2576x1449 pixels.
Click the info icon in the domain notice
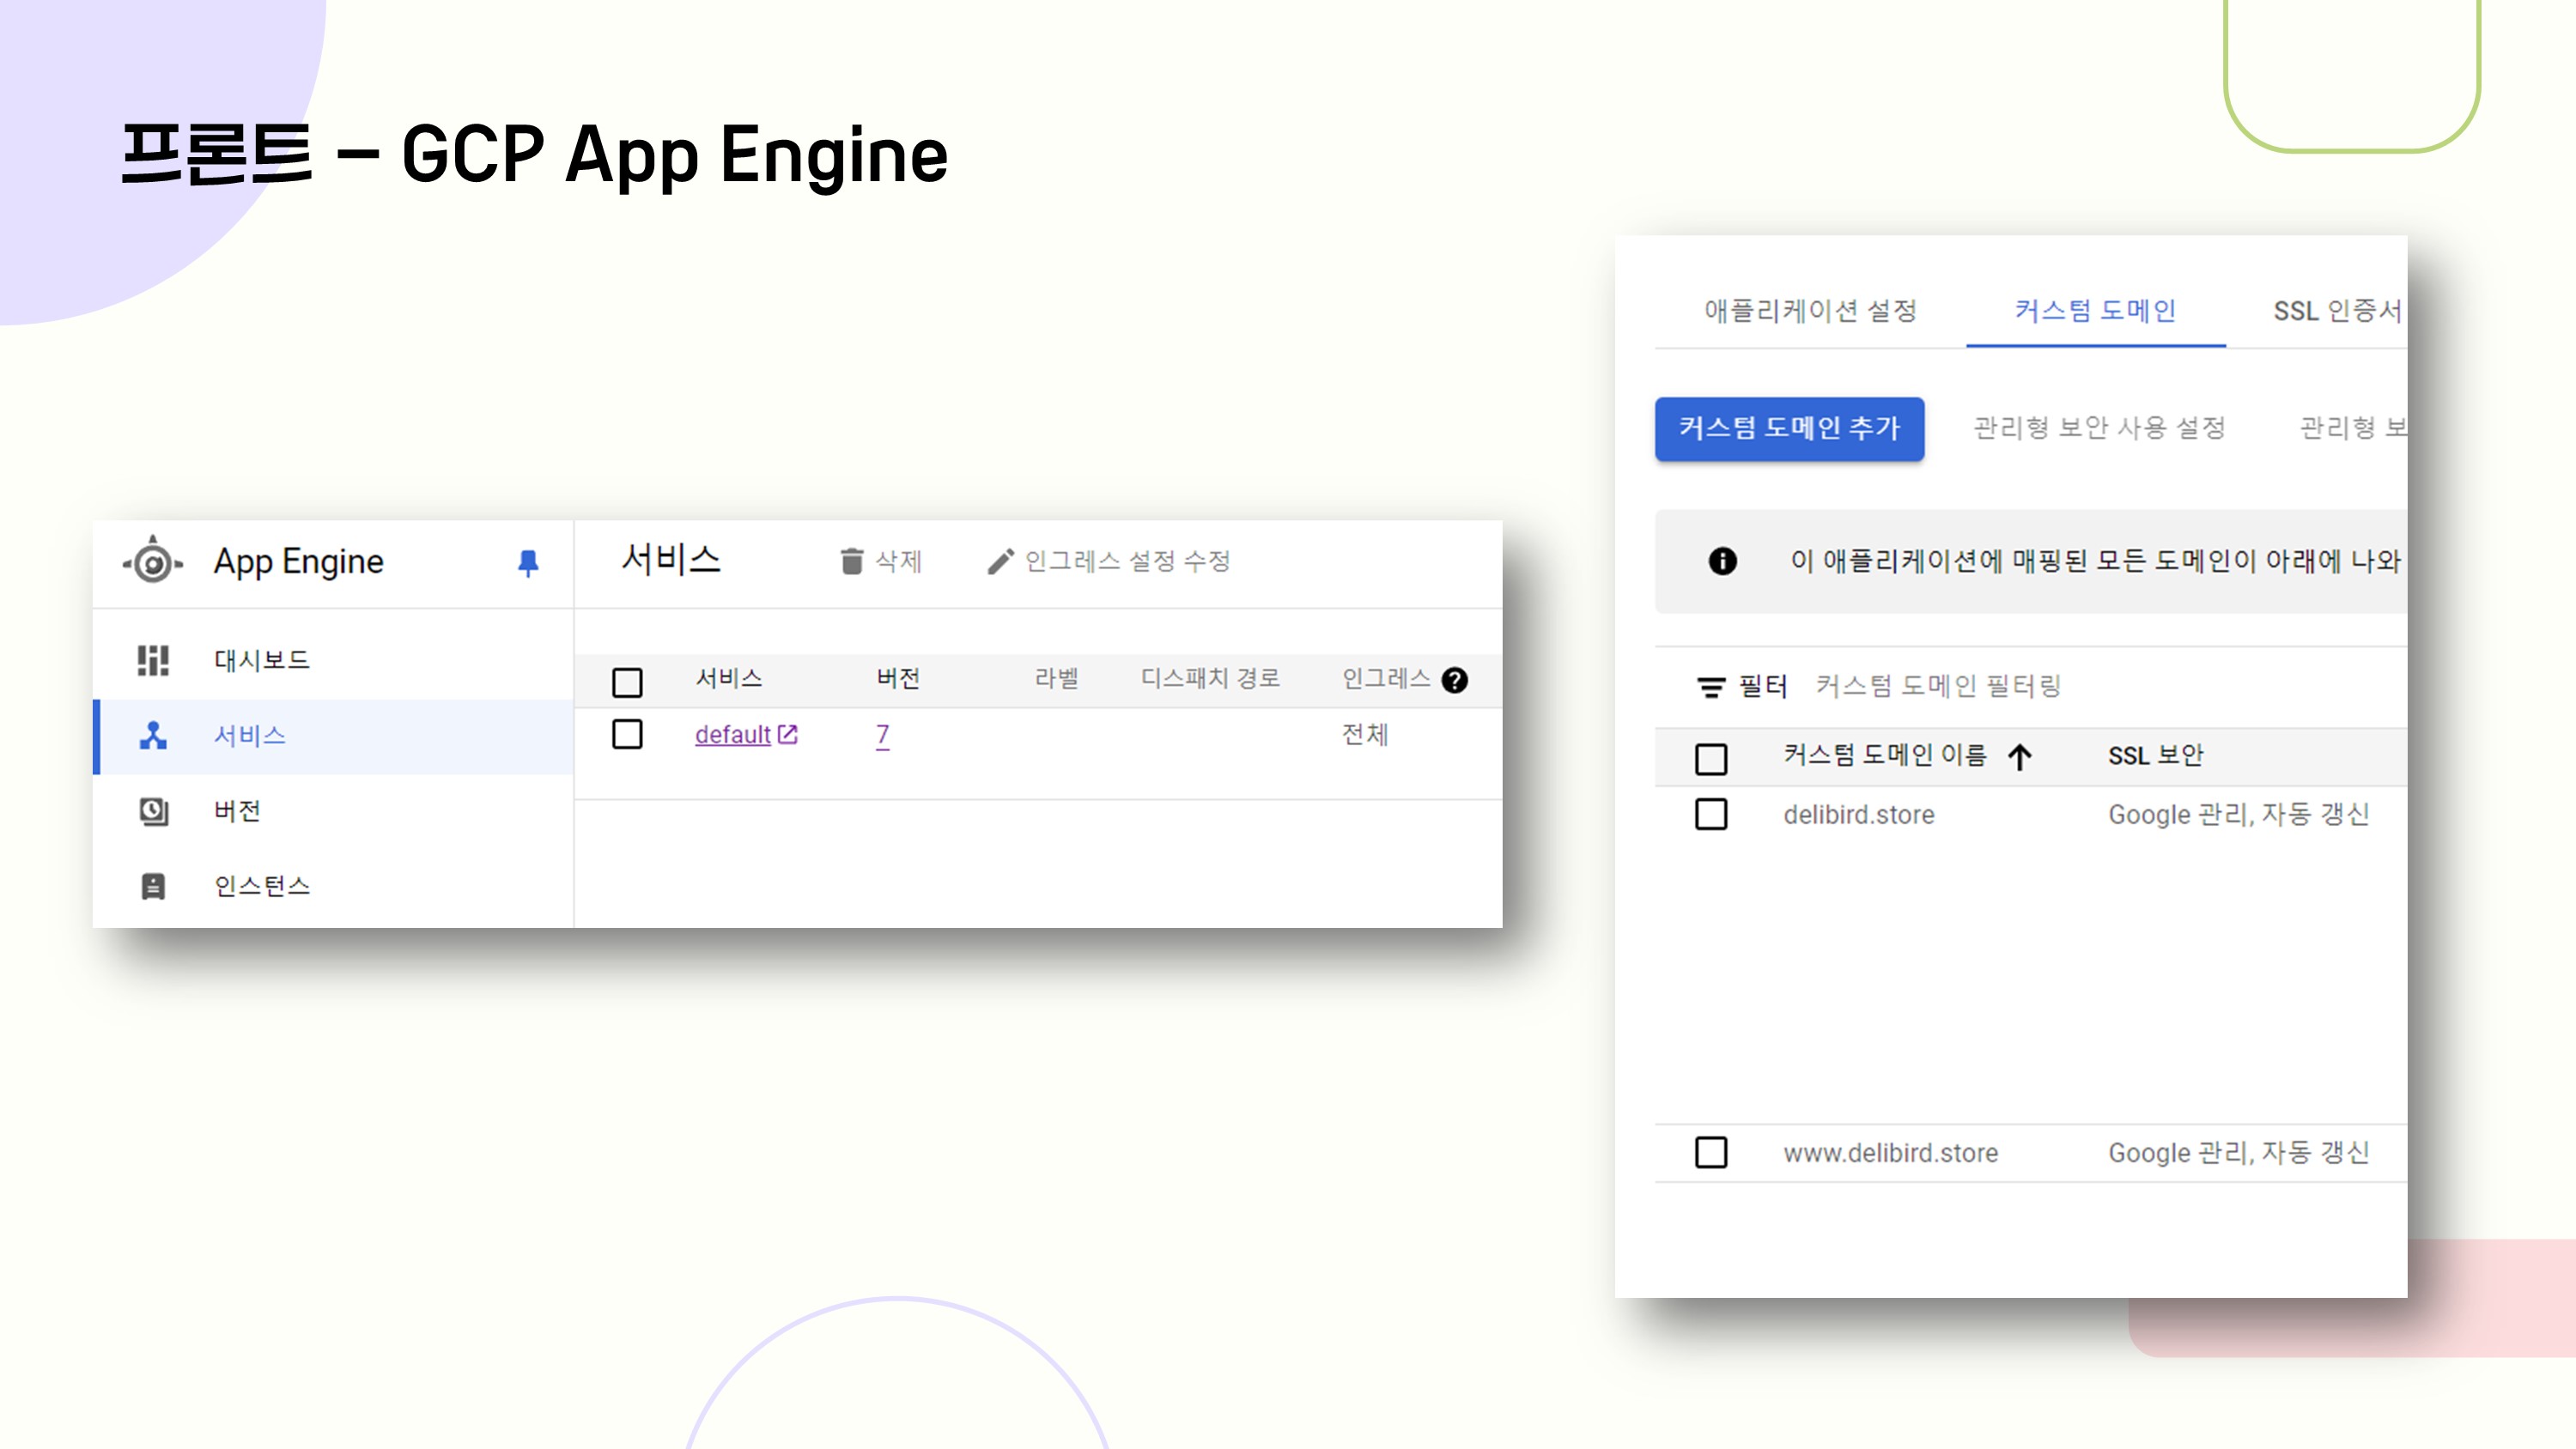coord(1722,561)
